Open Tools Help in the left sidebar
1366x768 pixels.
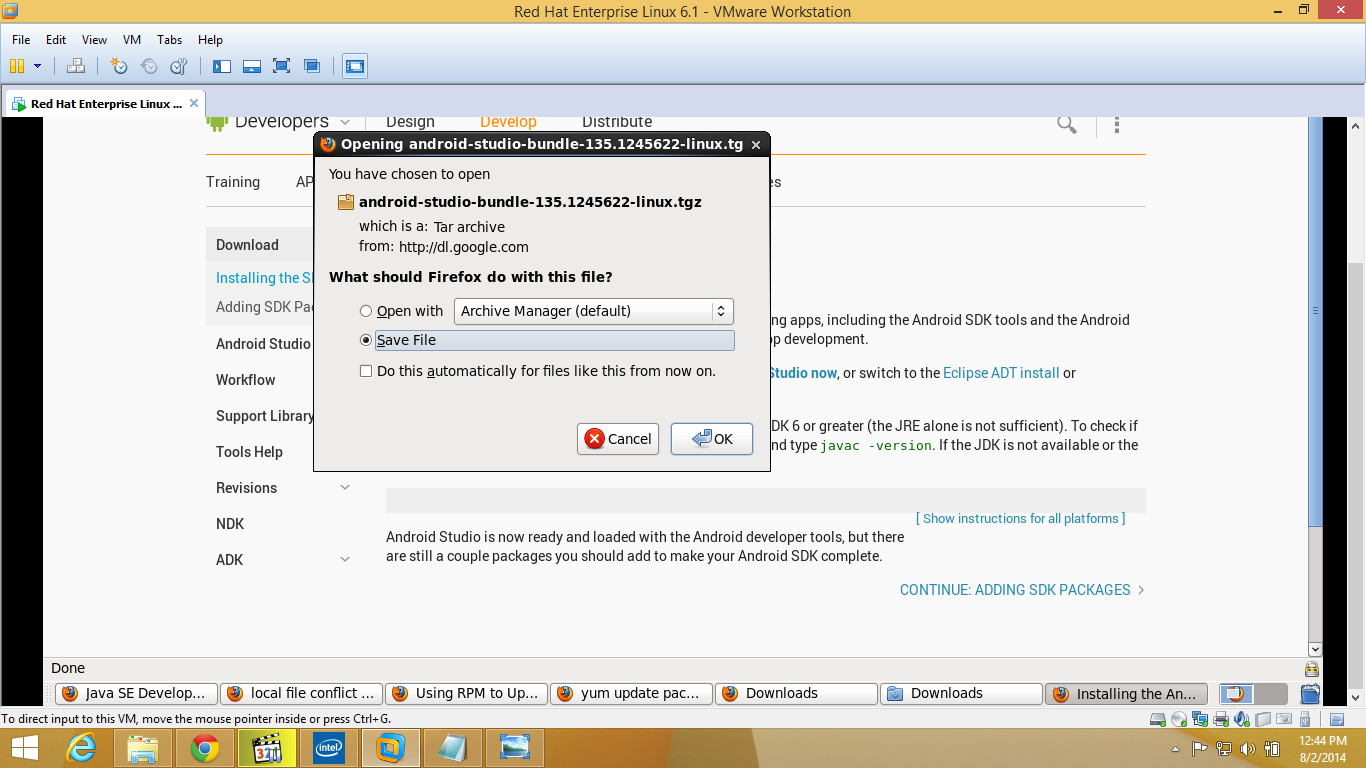click(249, 452)
